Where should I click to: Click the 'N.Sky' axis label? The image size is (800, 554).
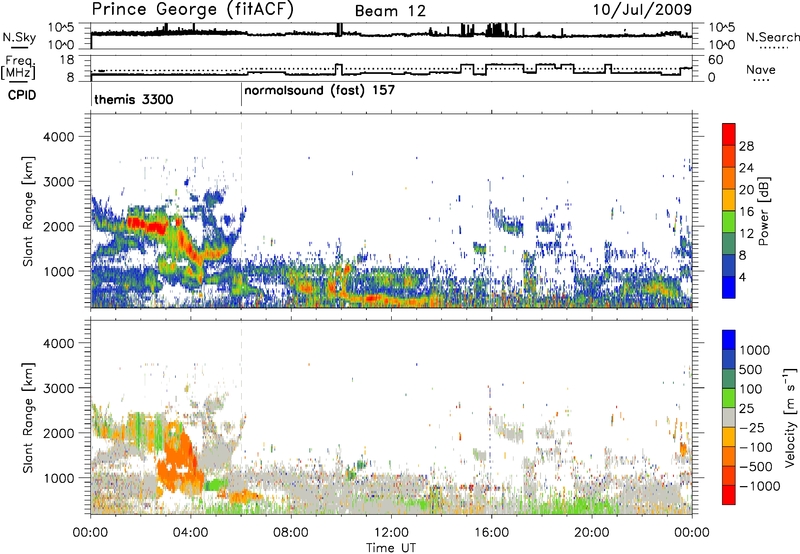pyautogui.click(x=19, y=37)
